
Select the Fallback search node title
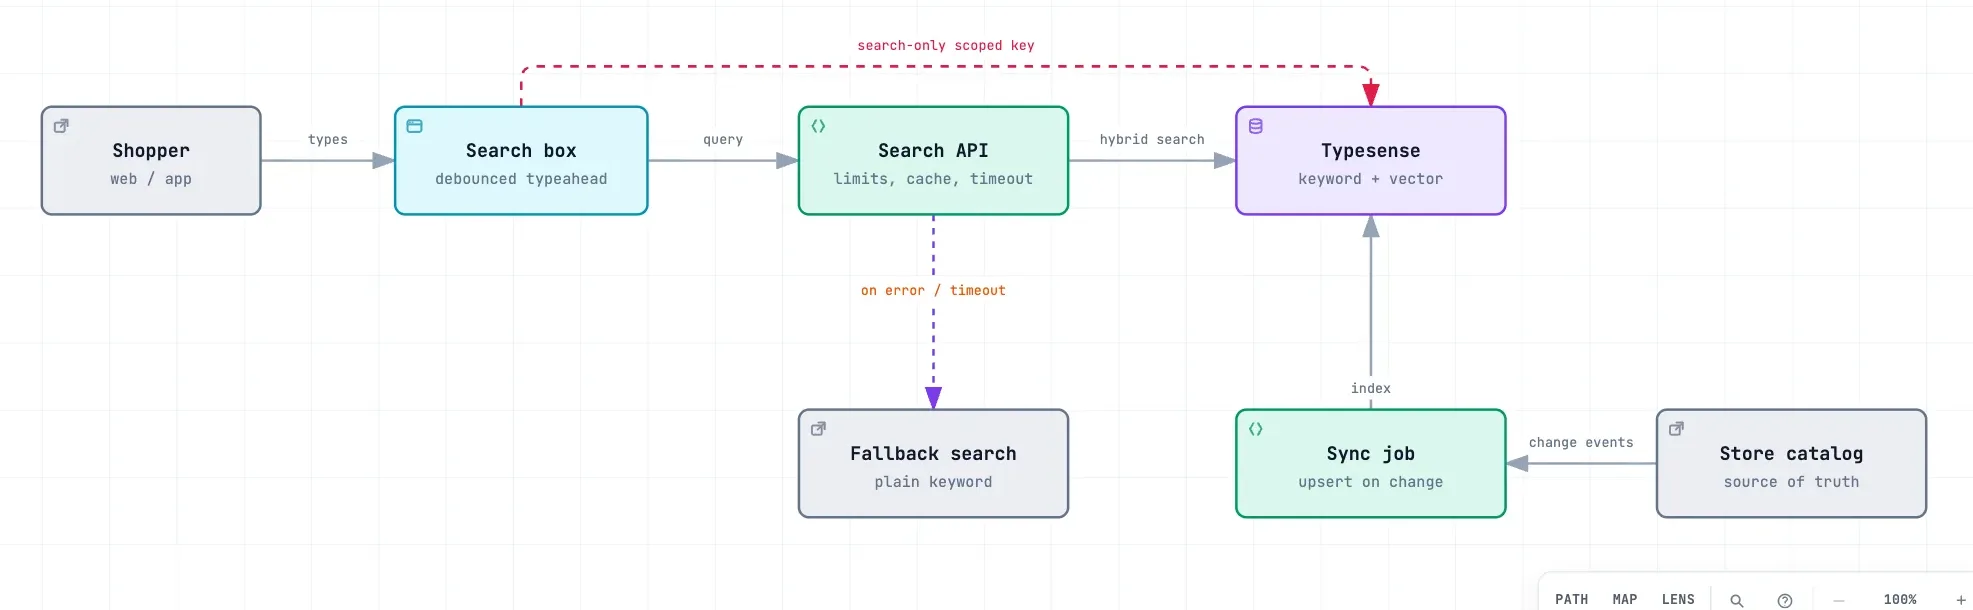click(933, 454)
